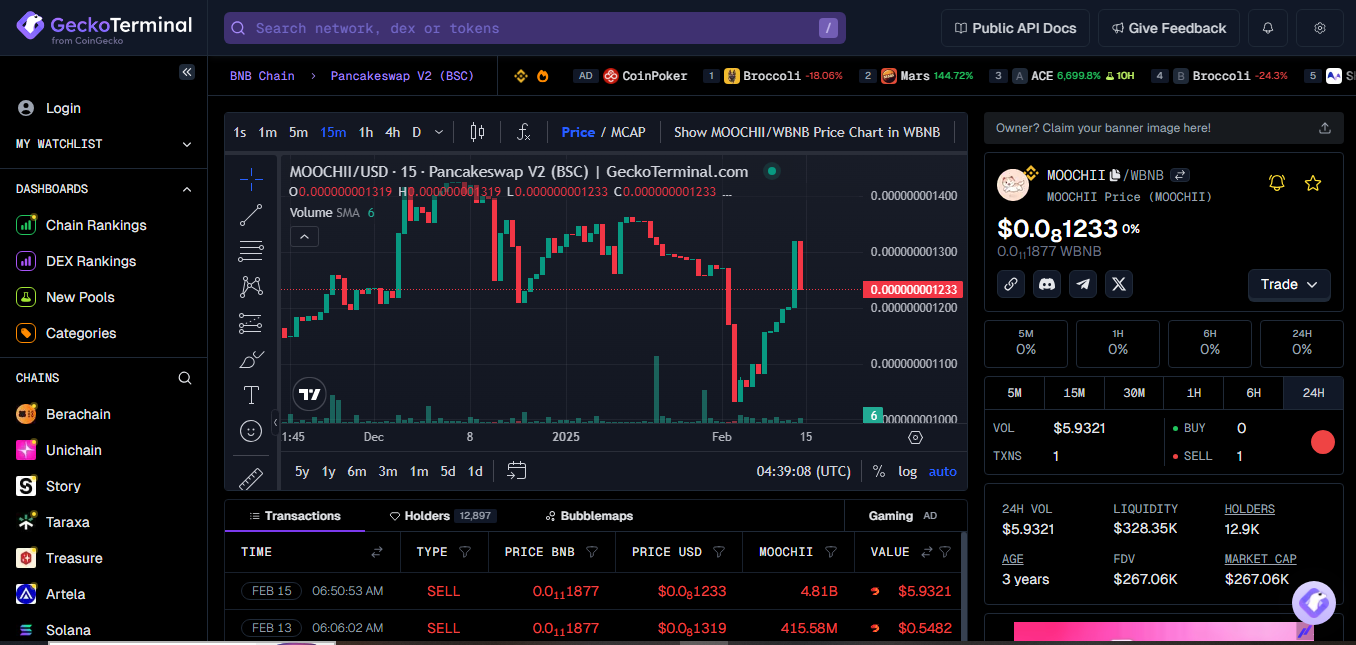
Task: Switch chart to MCAP view
Action: [628, 132]
